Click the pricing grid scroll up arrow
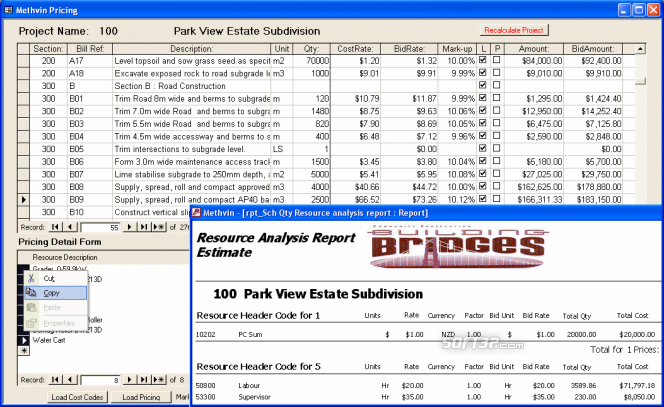This screenshot has width=664, height=407. pyautogui.click(x=640, y=49)
